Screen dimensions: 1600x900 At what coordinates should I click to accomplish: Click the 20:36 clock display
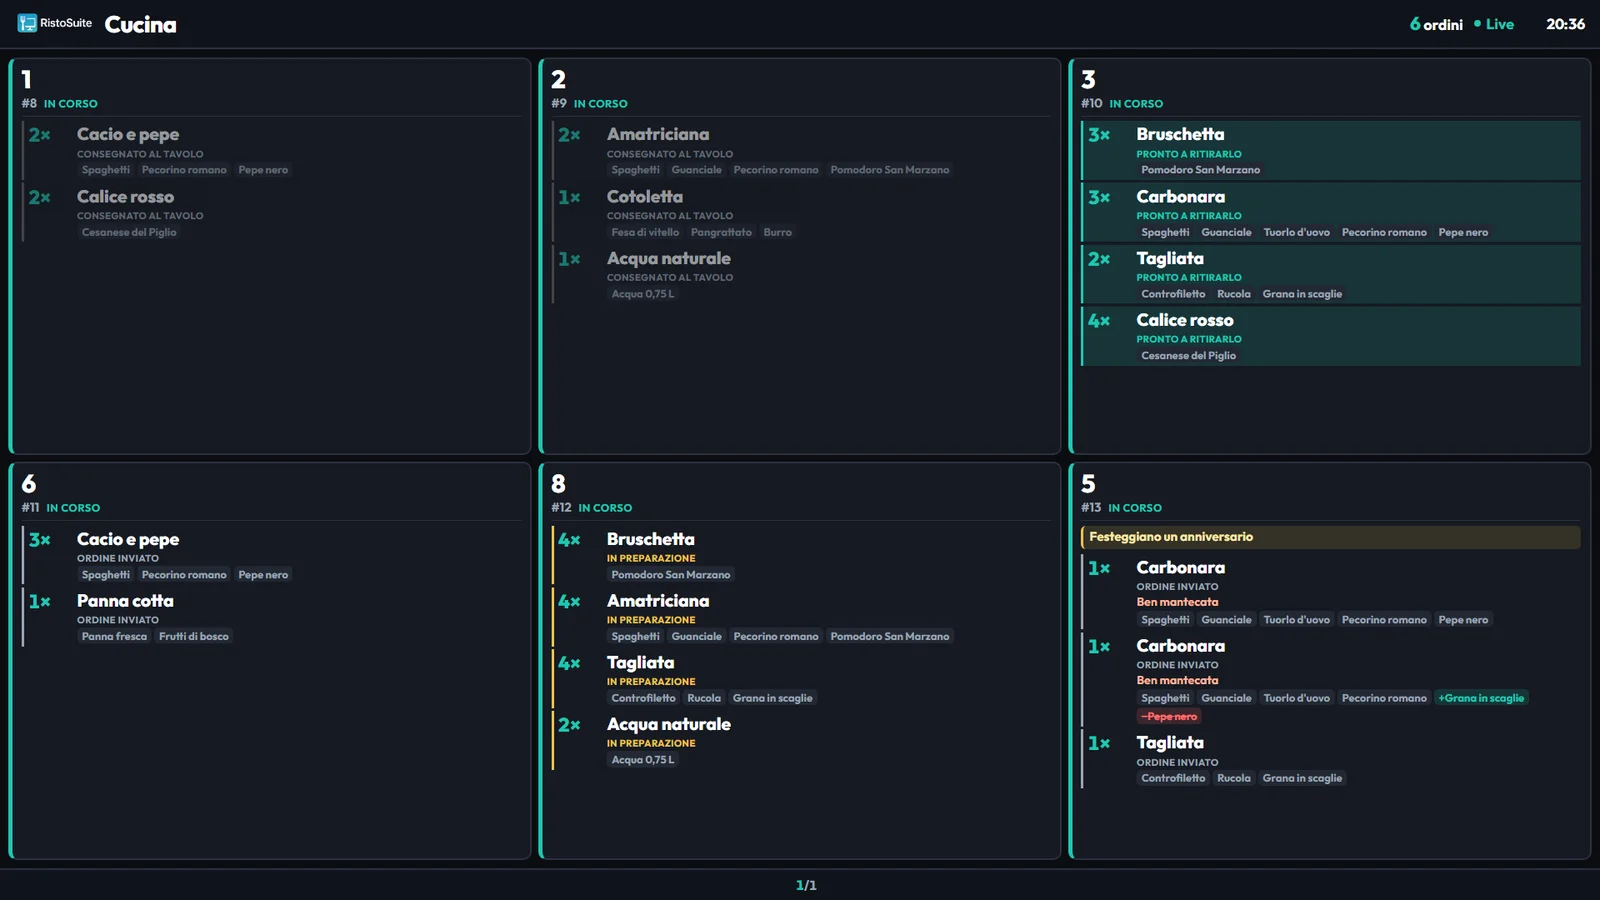point(1565,24)
